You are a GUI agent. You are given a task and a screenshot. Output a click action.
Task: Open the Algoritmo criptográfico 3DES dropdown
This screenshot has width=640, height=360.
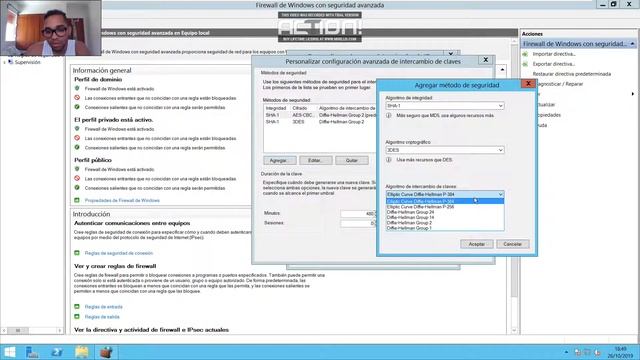pyautogui.click(x=444, y=150)
